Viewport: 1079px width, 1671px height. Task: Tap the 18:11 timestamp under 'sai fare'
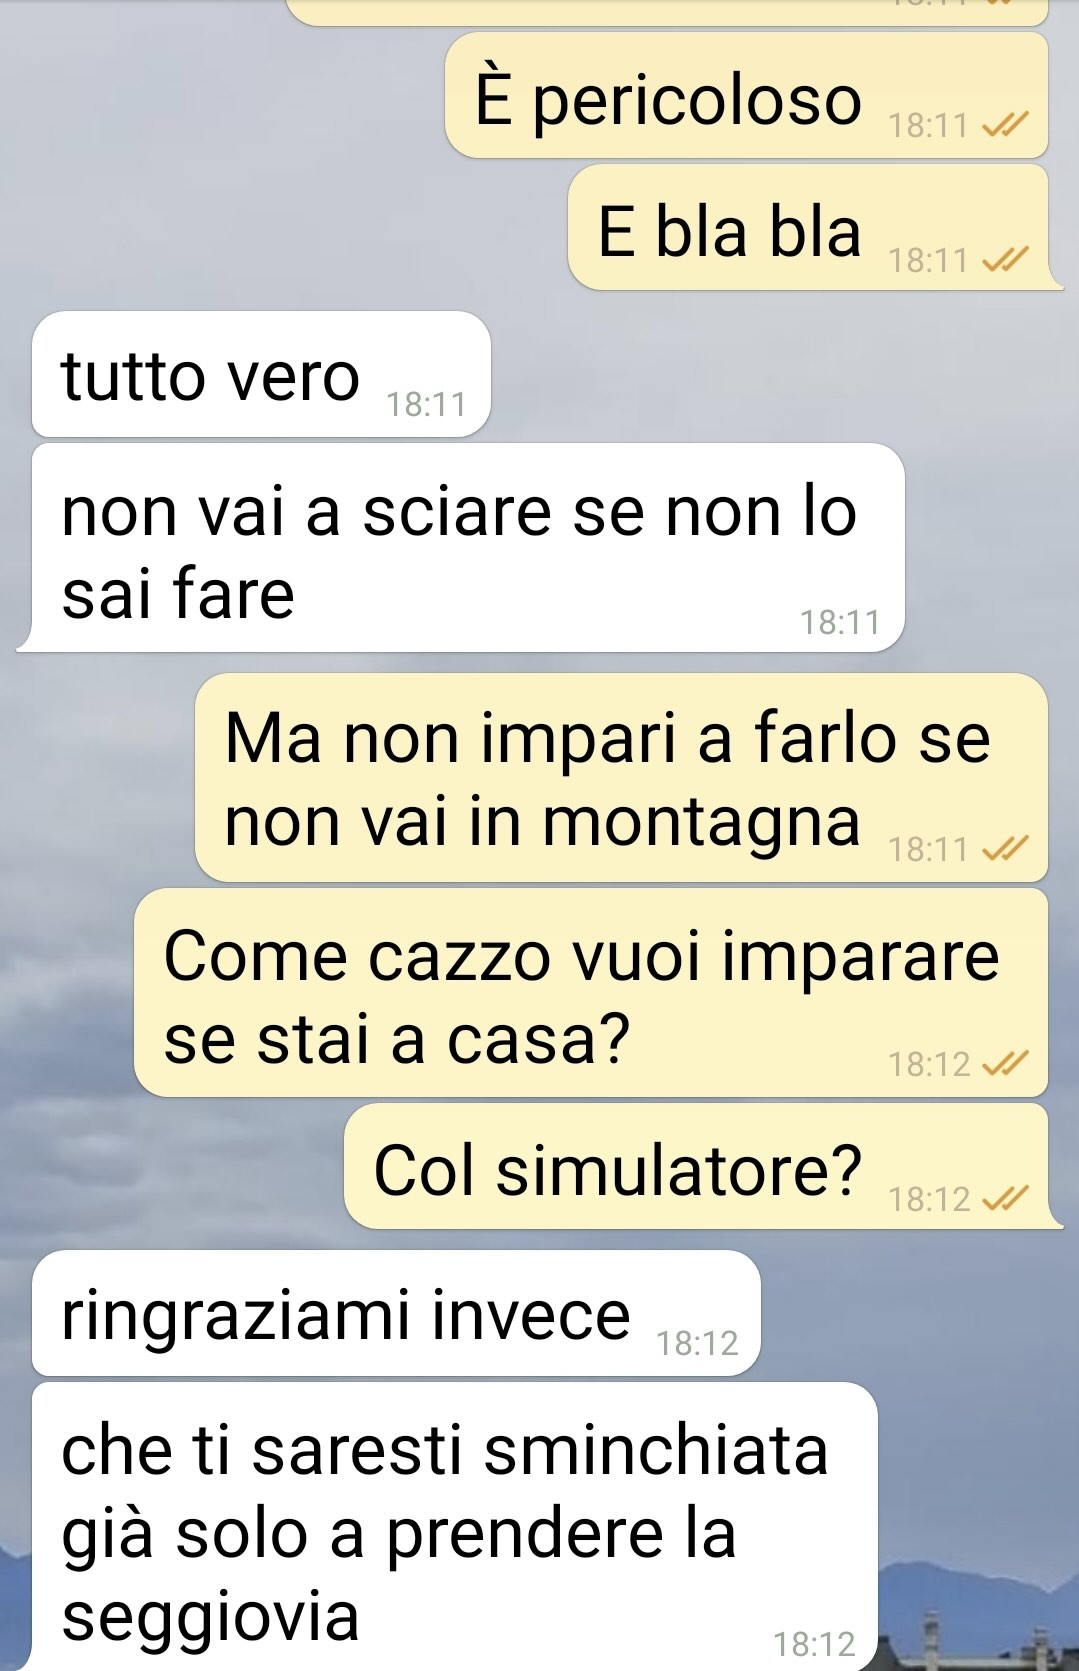click(x=840, y=623)
